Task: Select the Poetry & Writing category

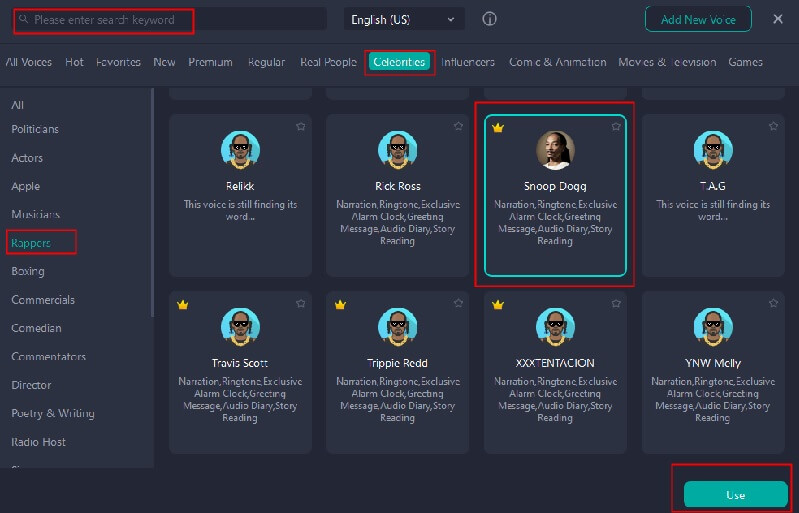Action: (53, 413)
